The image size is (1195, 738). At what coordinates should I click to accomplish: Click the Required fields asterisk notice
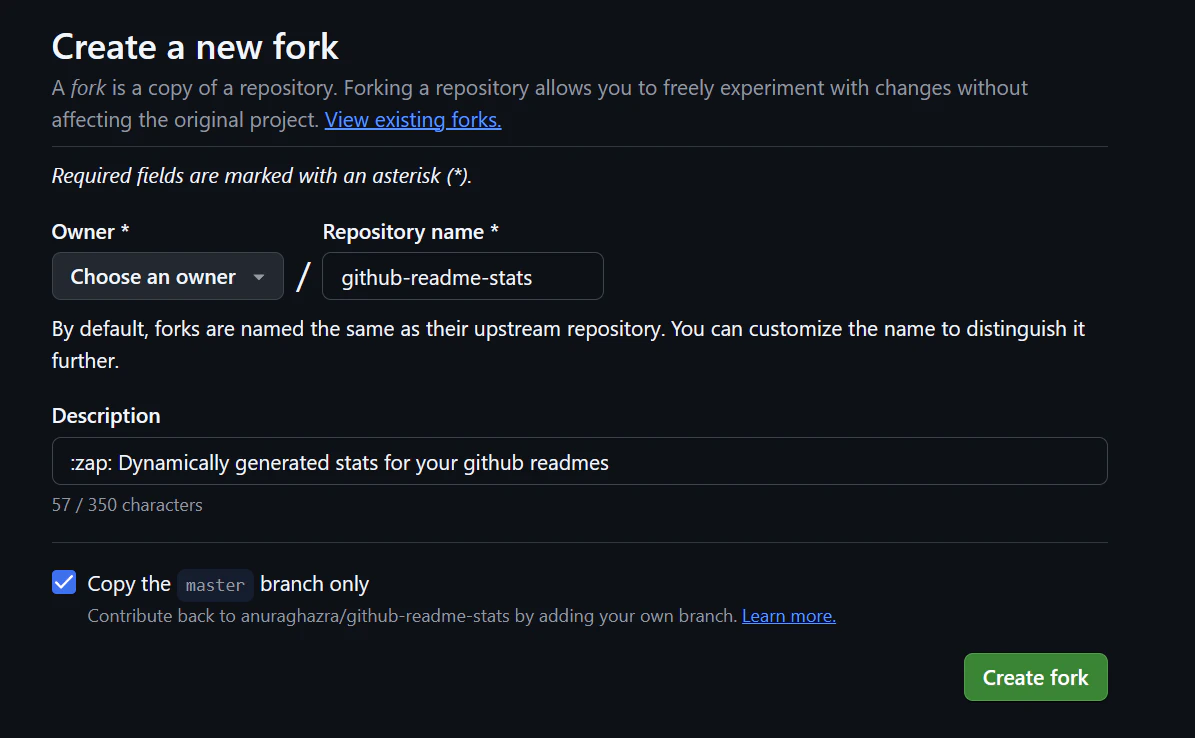[262, 176]
